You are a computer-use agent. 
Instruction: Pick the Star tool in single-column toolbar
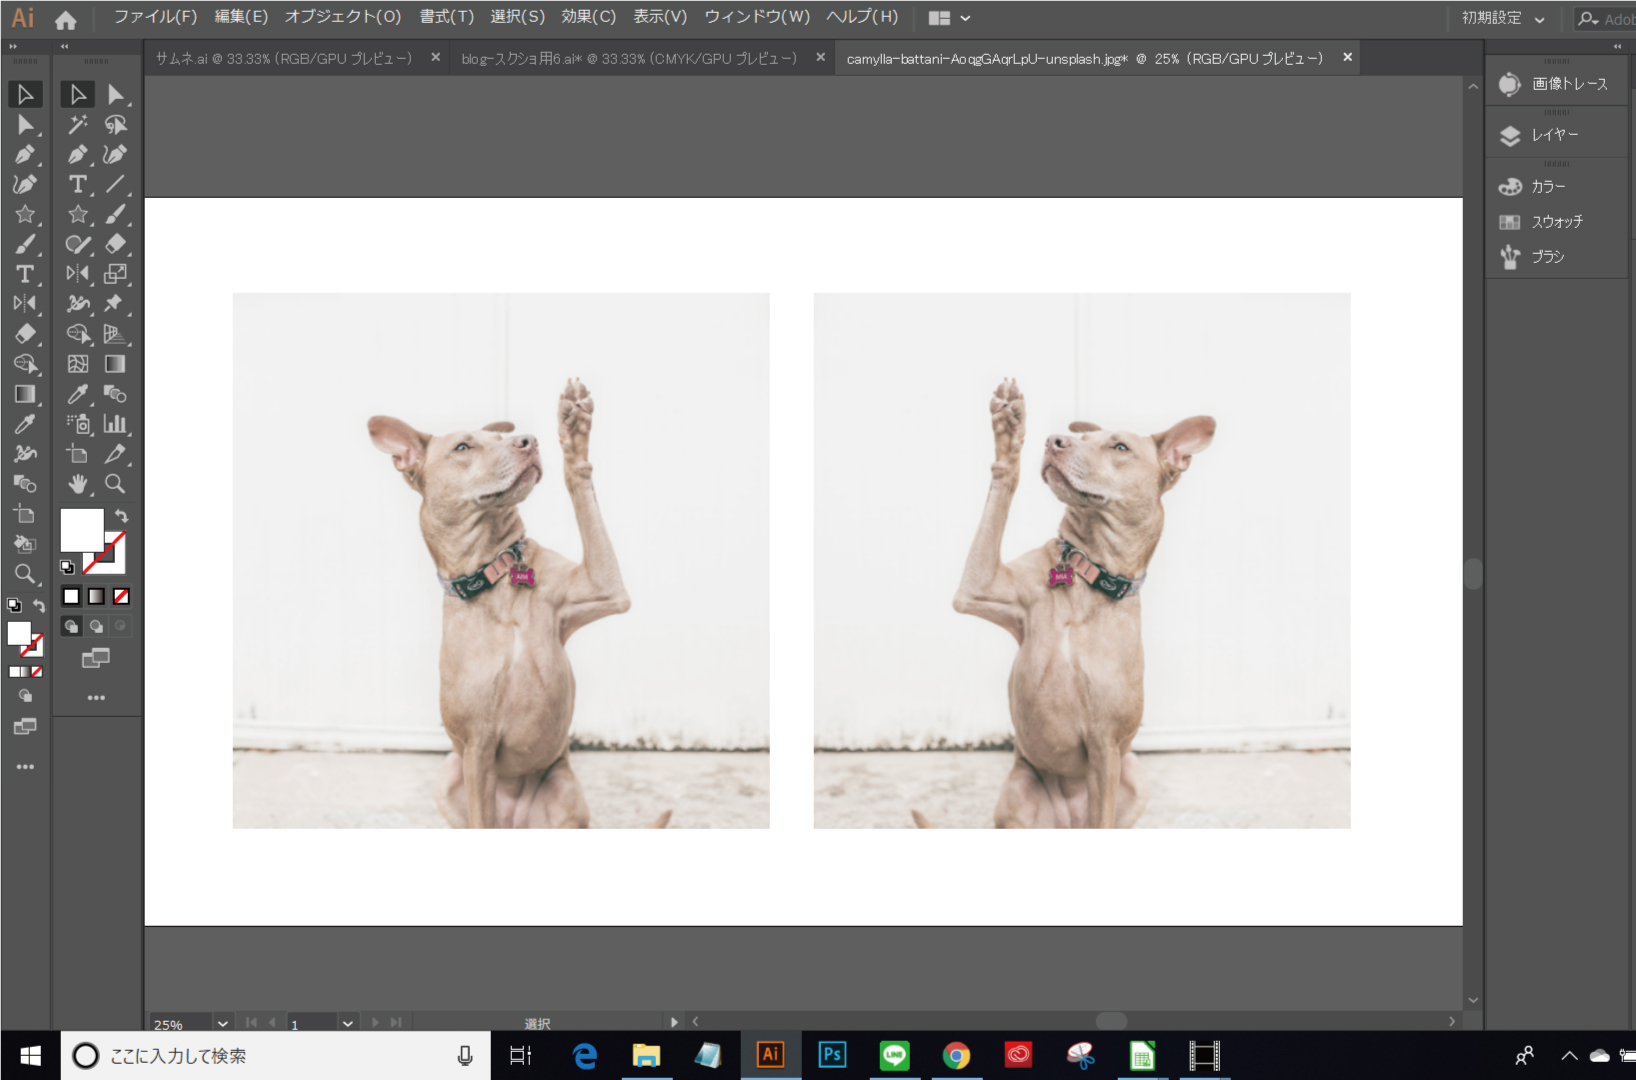(25, 214)
